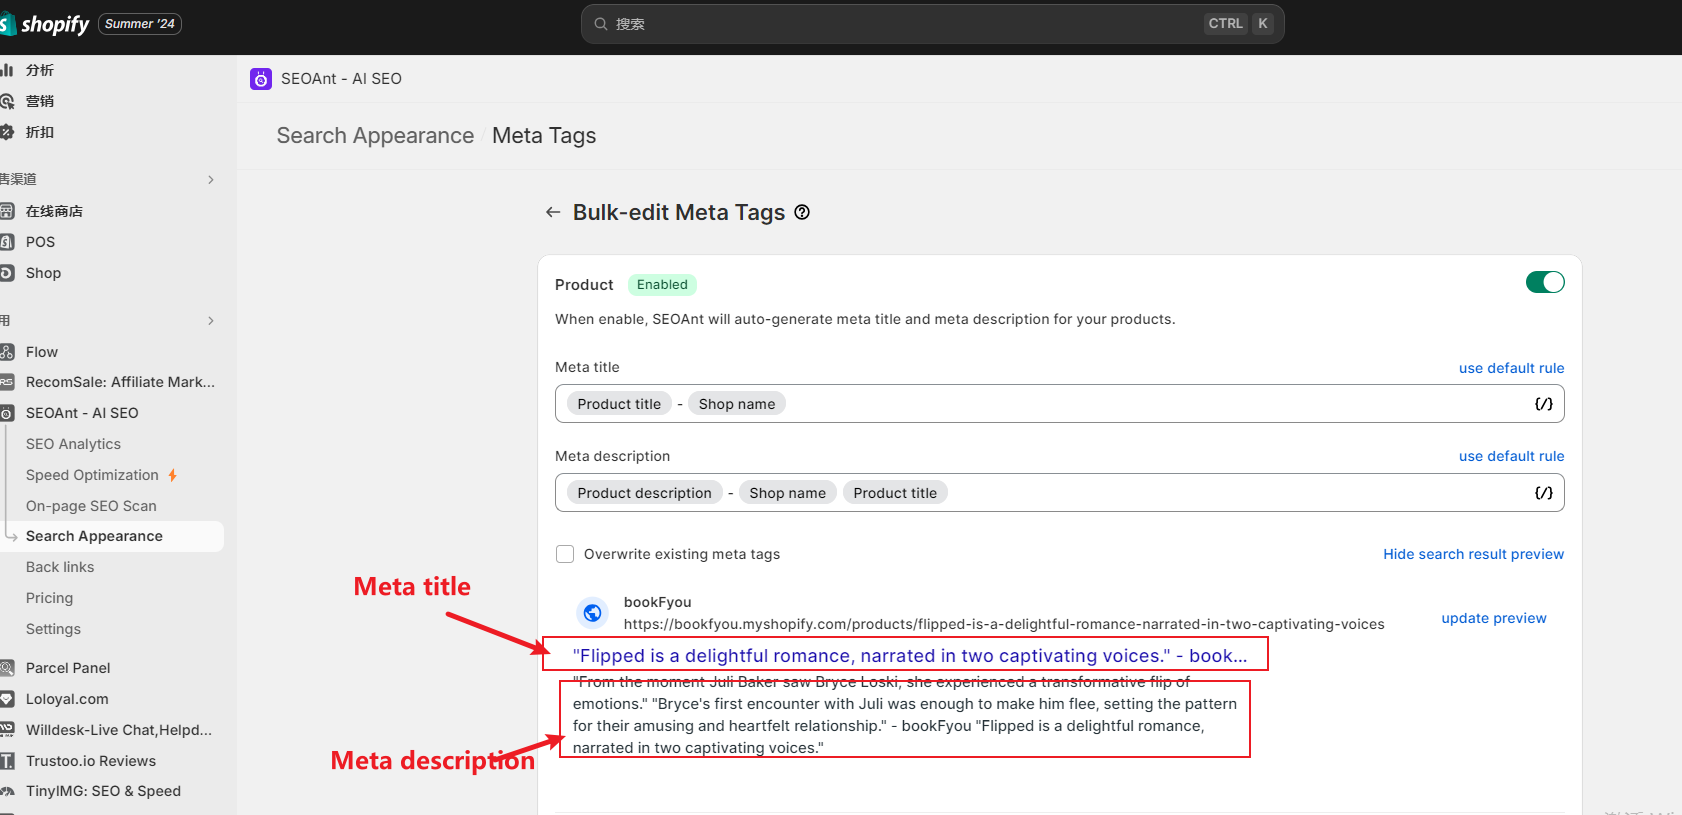
Task: Click the search magnifier icon
Action: pyautogui.click(x=601, y=24)
